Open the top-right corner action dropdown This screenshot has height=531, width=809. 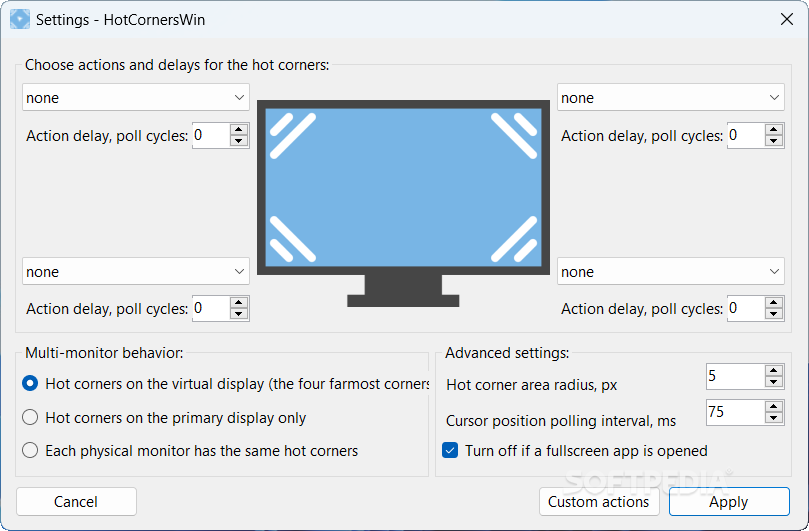point(671,98)
